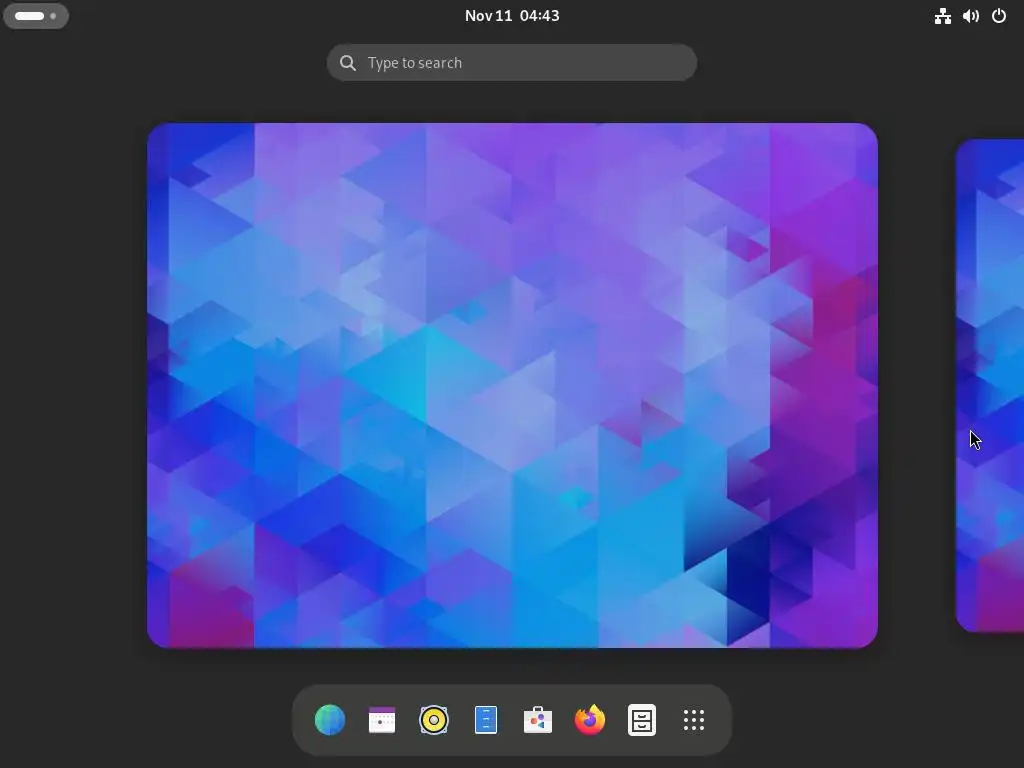The image size is (1024, 768).
Task: Open Firefox from the dock
Action: [x=590, y=720]
